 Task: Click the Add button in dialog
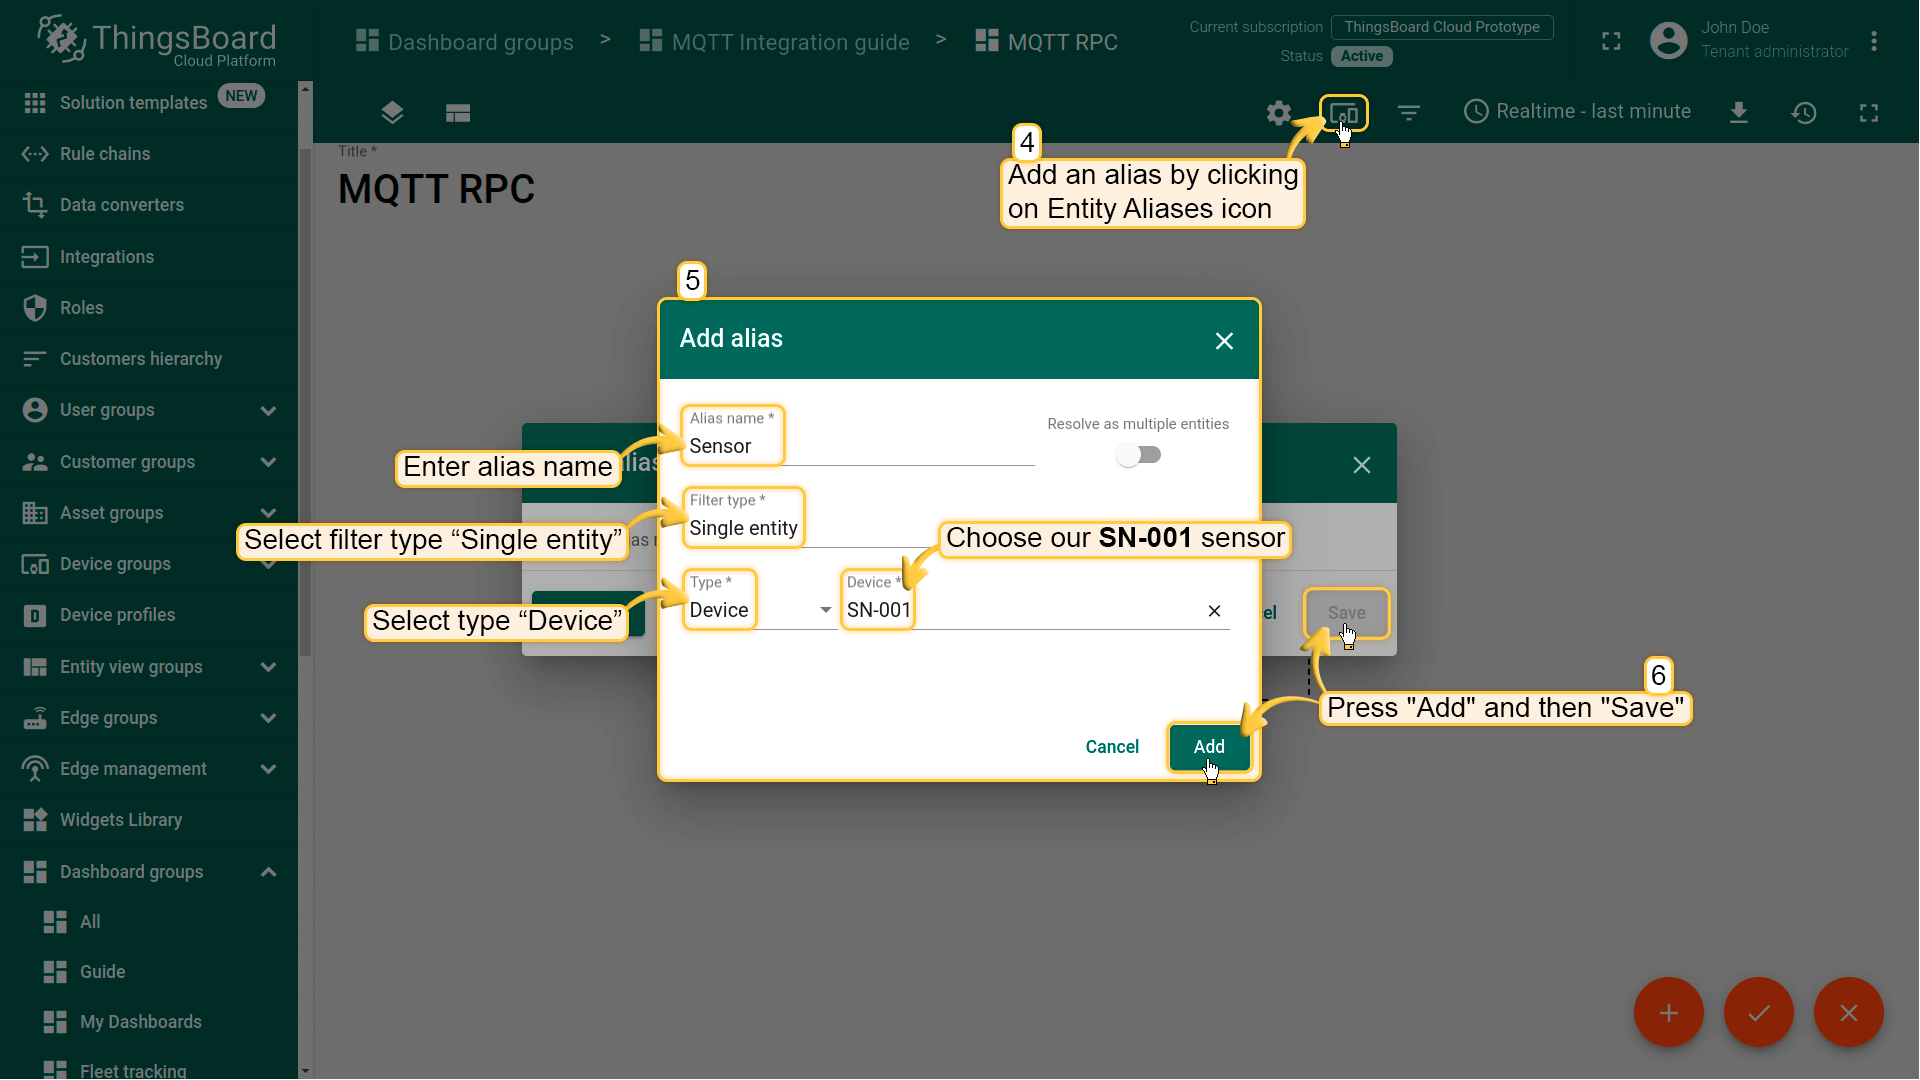click(1208, 746)
